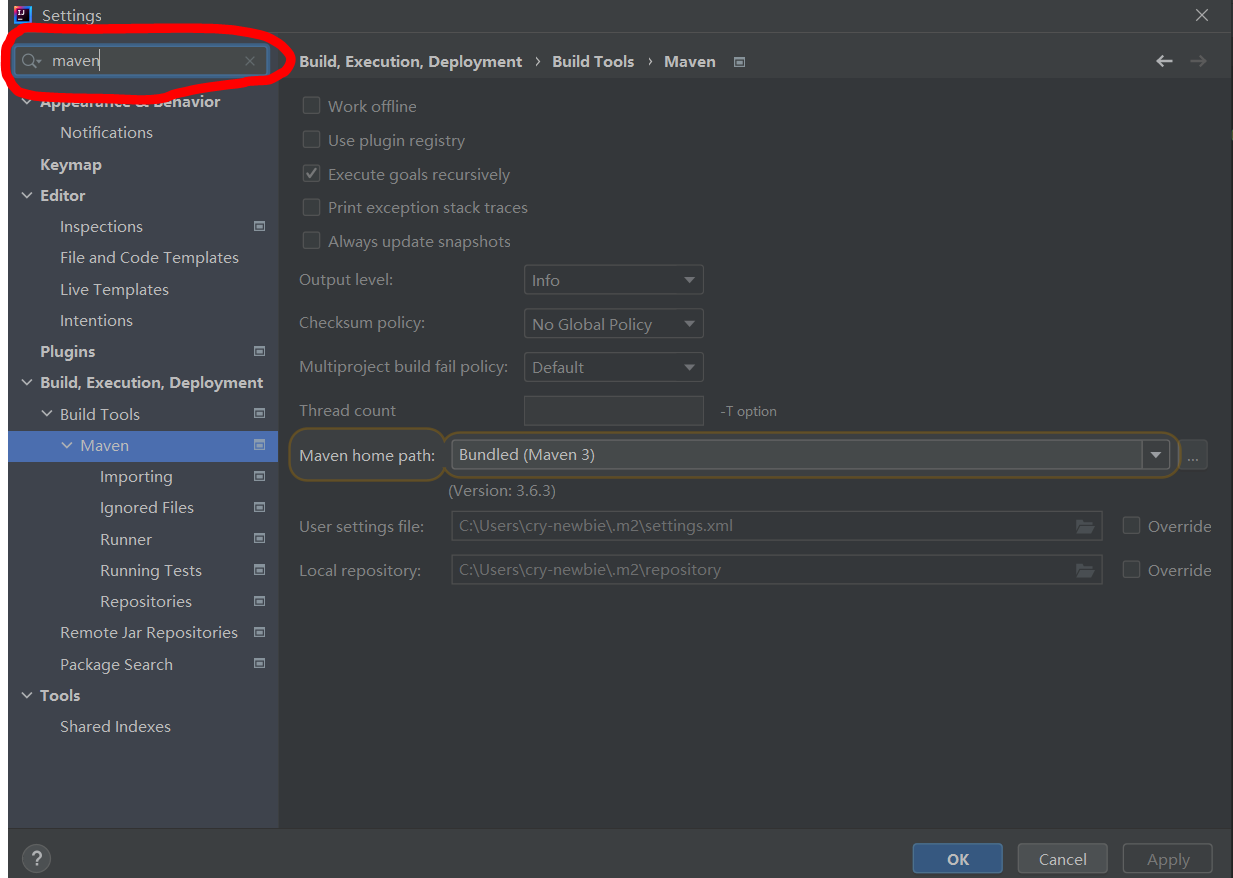This screenshot has width=1233, height=878.
Task: Collapse Appearance & Behavior section
Action: [x=27, y=102]
